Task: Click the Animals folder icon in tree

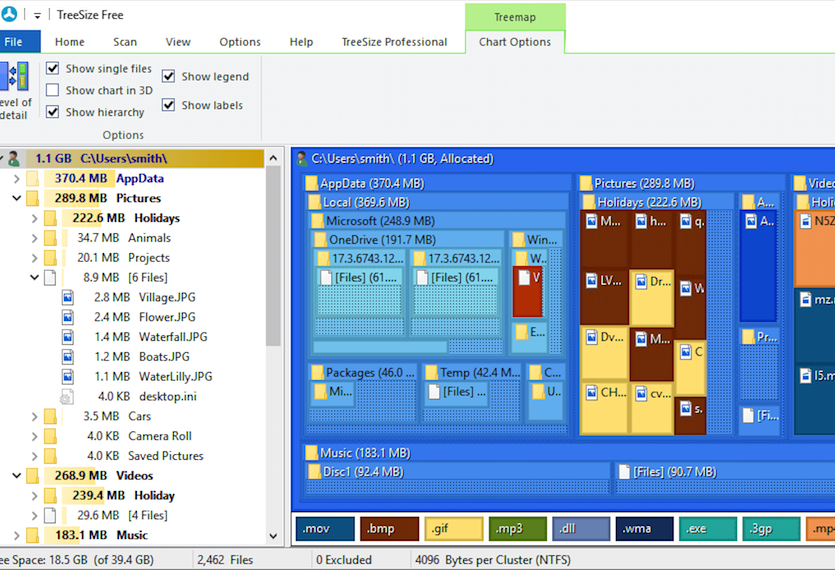Action: [50, 238]
